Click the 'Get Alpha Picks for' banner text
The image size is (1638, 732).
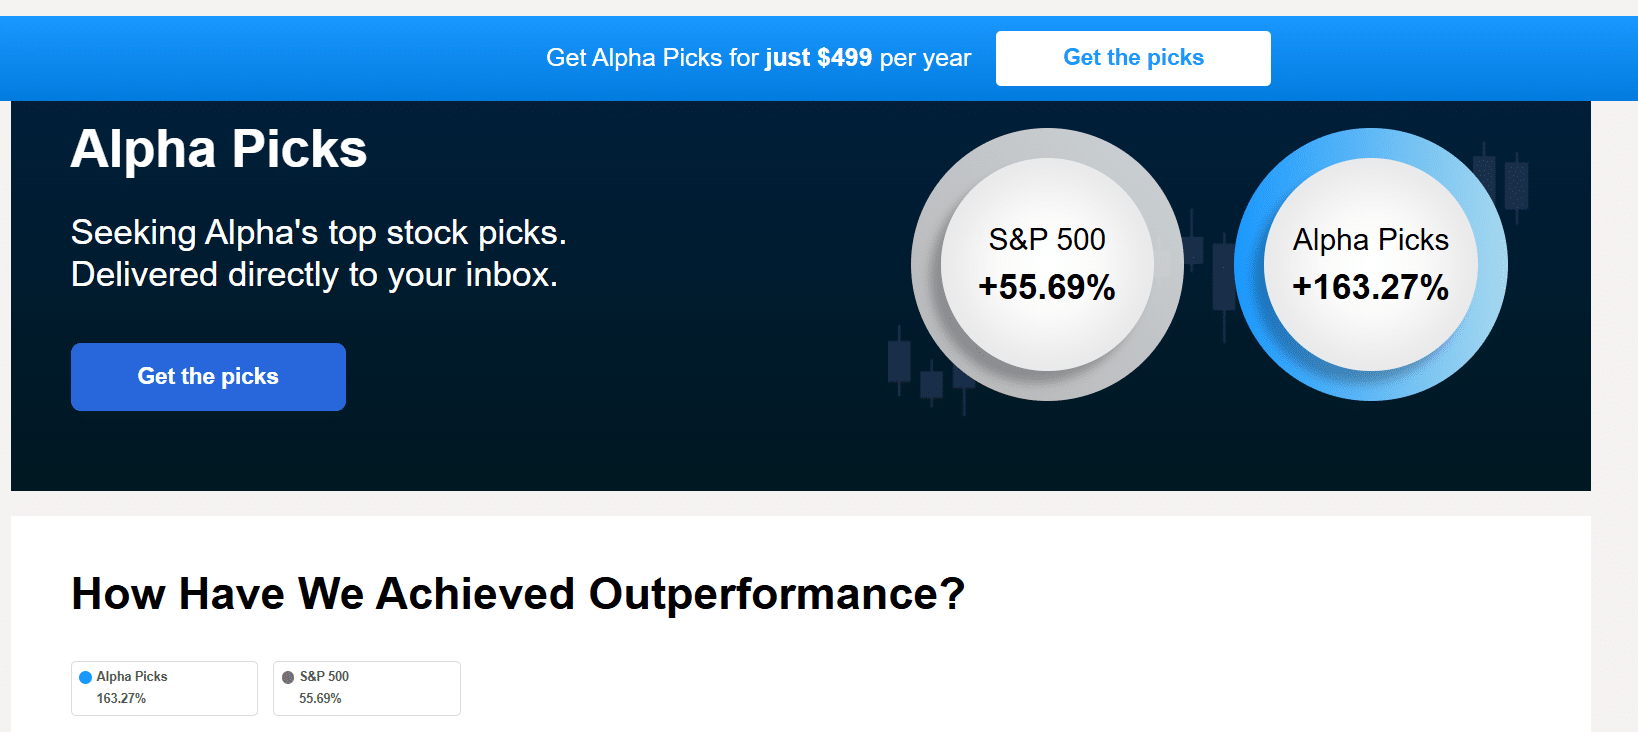point(653,58)
